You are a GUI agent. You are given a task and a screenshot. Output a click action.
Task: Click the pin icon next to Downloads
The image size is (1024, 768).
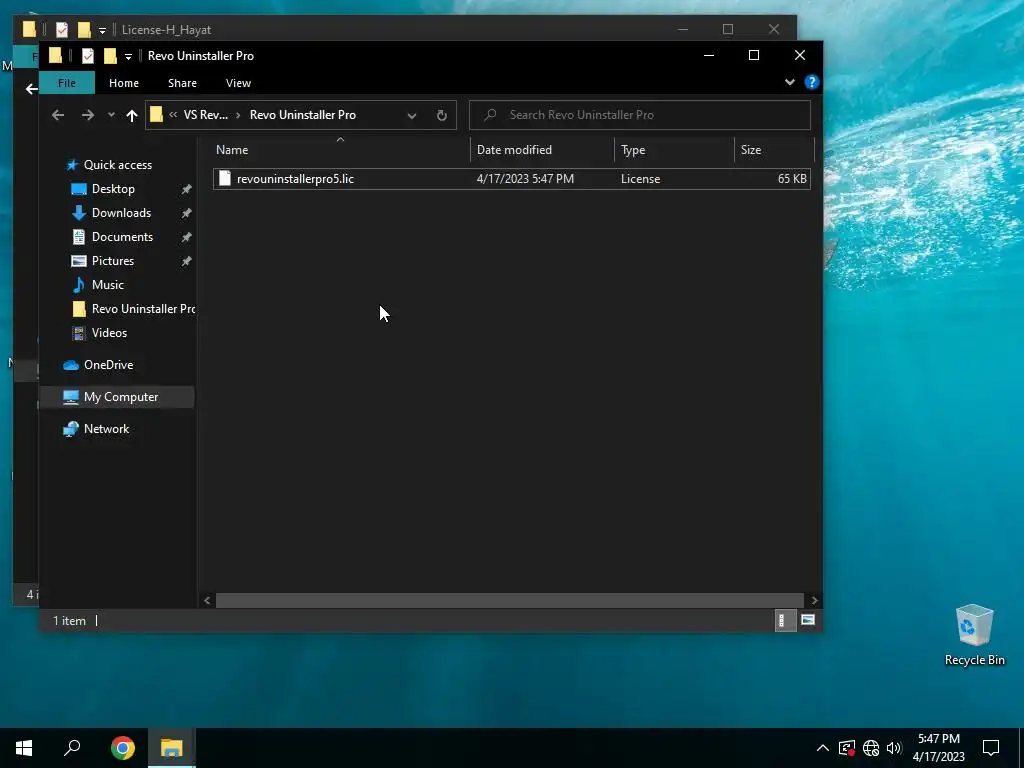click(186, 214)
